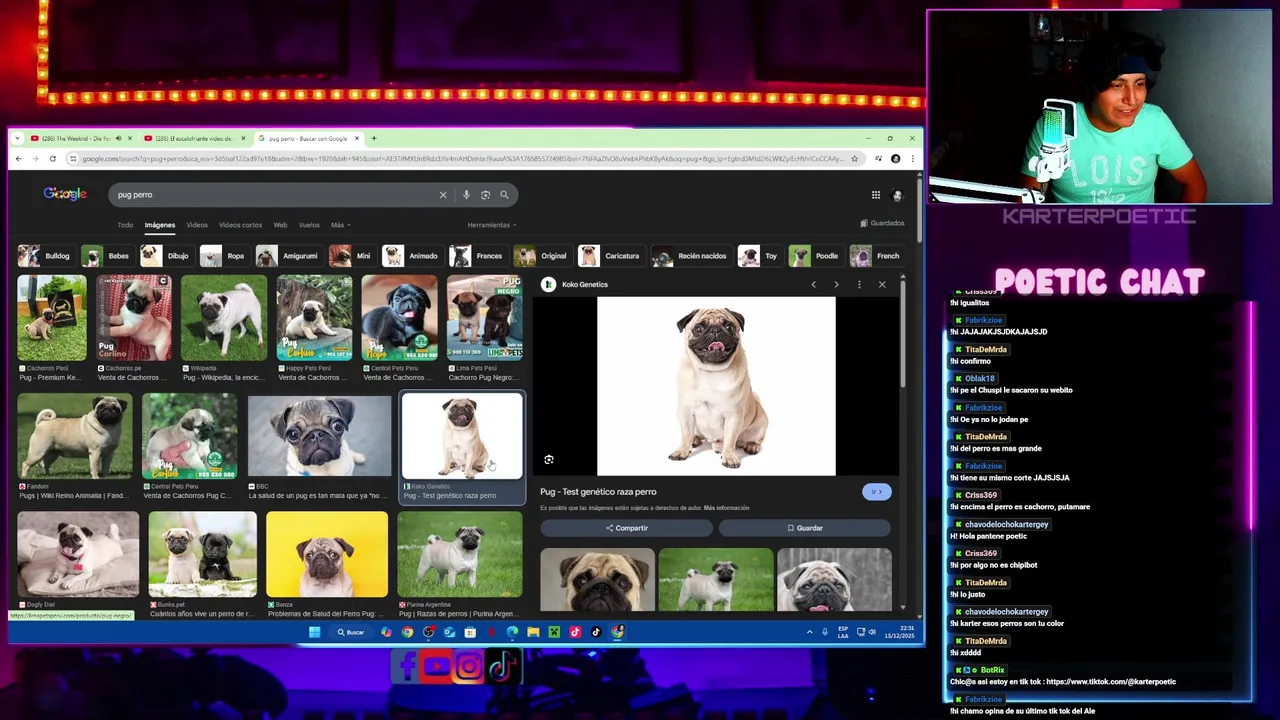The height and width of the screenshot is (720, 1280).
Task: Filter images by 'Recién nacidos' chip
Action: coord(690,256)
